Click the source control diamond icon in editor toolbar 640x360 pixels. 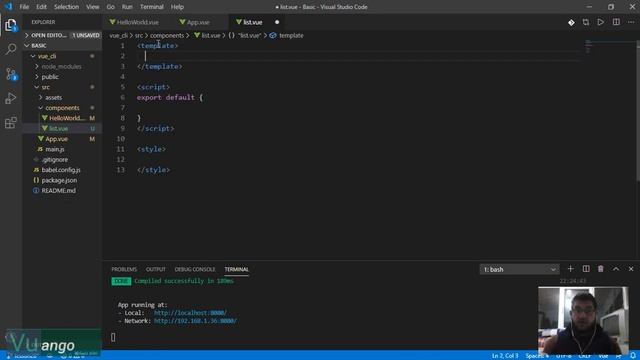coord(571,22)
